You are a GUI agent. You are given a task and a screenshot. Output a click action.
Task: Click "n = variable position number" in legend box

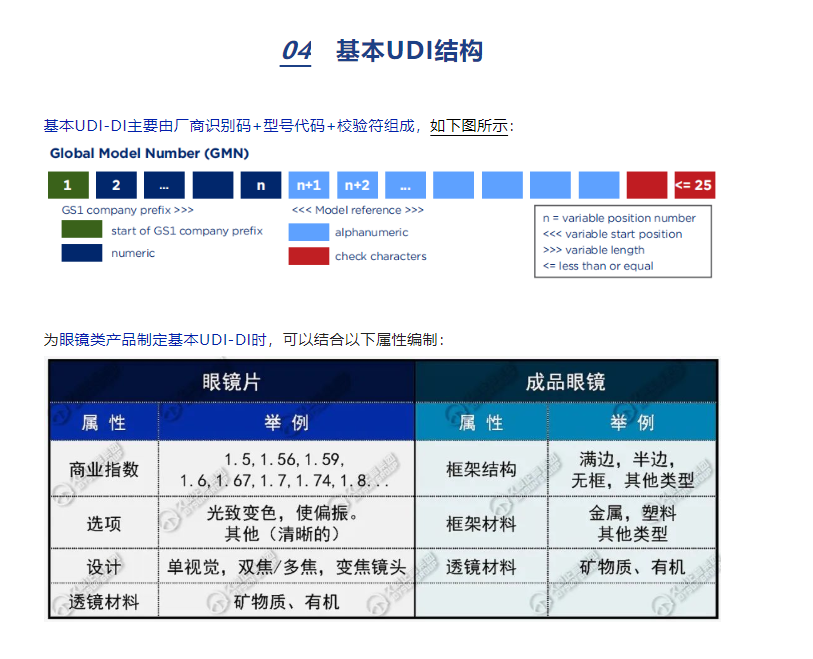(619, 218)
